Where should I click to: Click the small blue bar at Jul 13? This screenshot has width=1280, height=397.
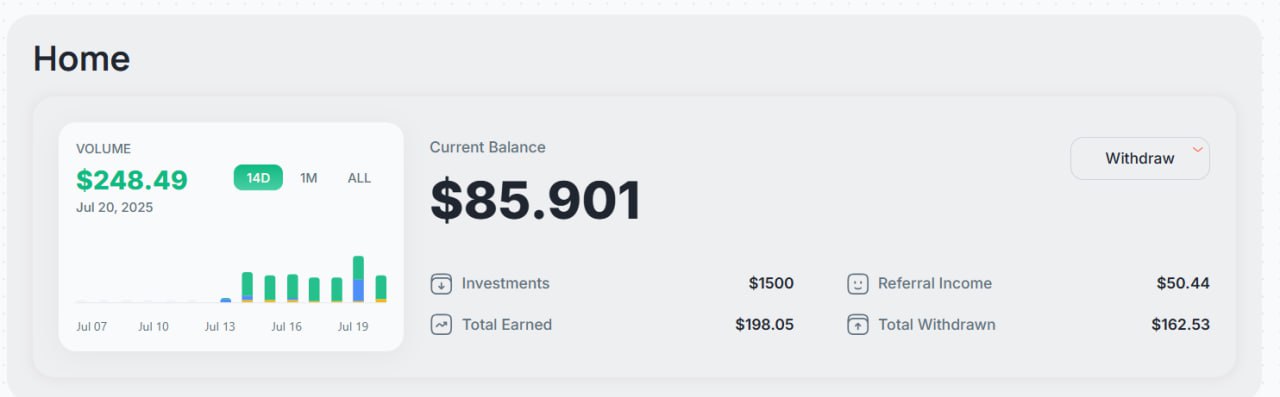(225, 300)
